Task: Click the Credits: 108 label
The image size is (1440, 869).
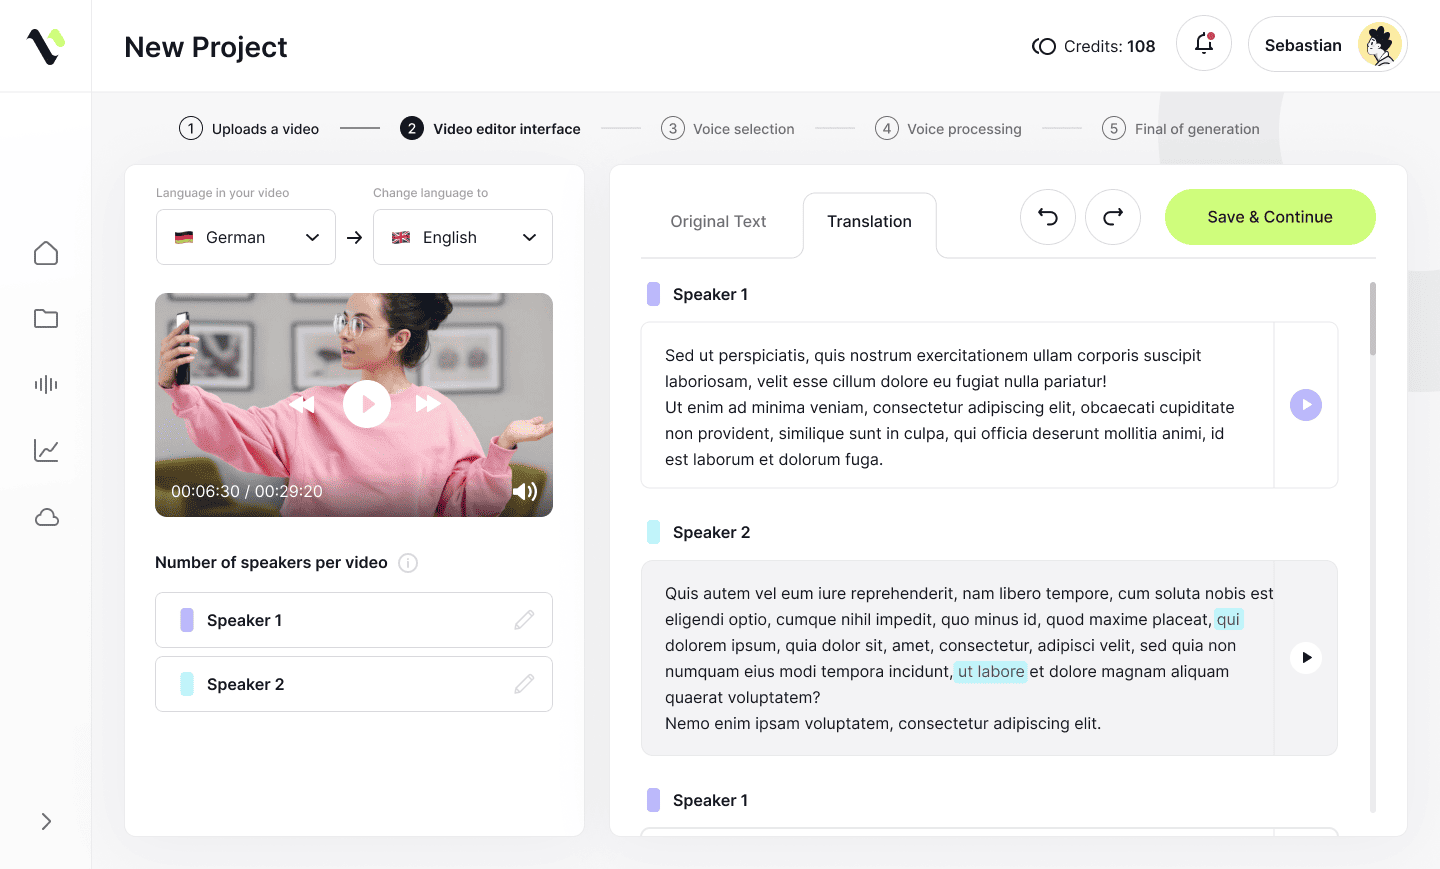Action: [x=1109, y=46]
